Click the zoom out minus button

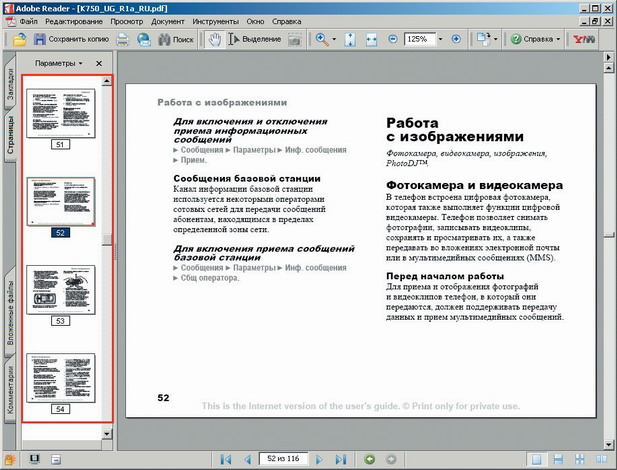click(x=394, y=39)
